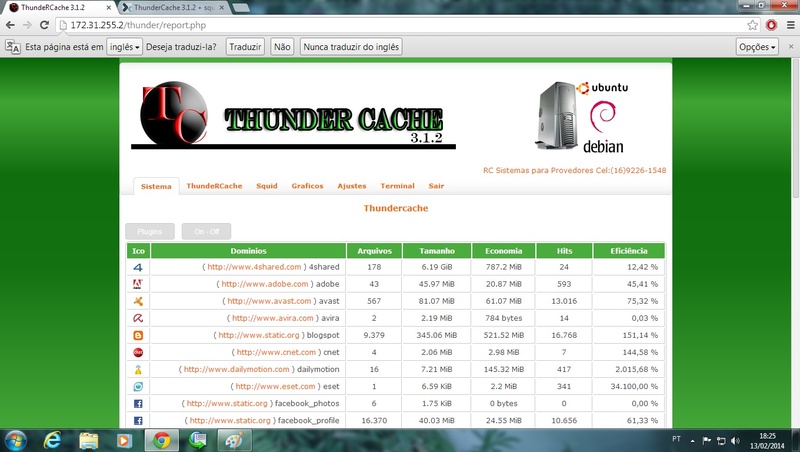Screen dimensions: 800x452
Task: Open the www.cnet.com link
Action: [276, 352]
